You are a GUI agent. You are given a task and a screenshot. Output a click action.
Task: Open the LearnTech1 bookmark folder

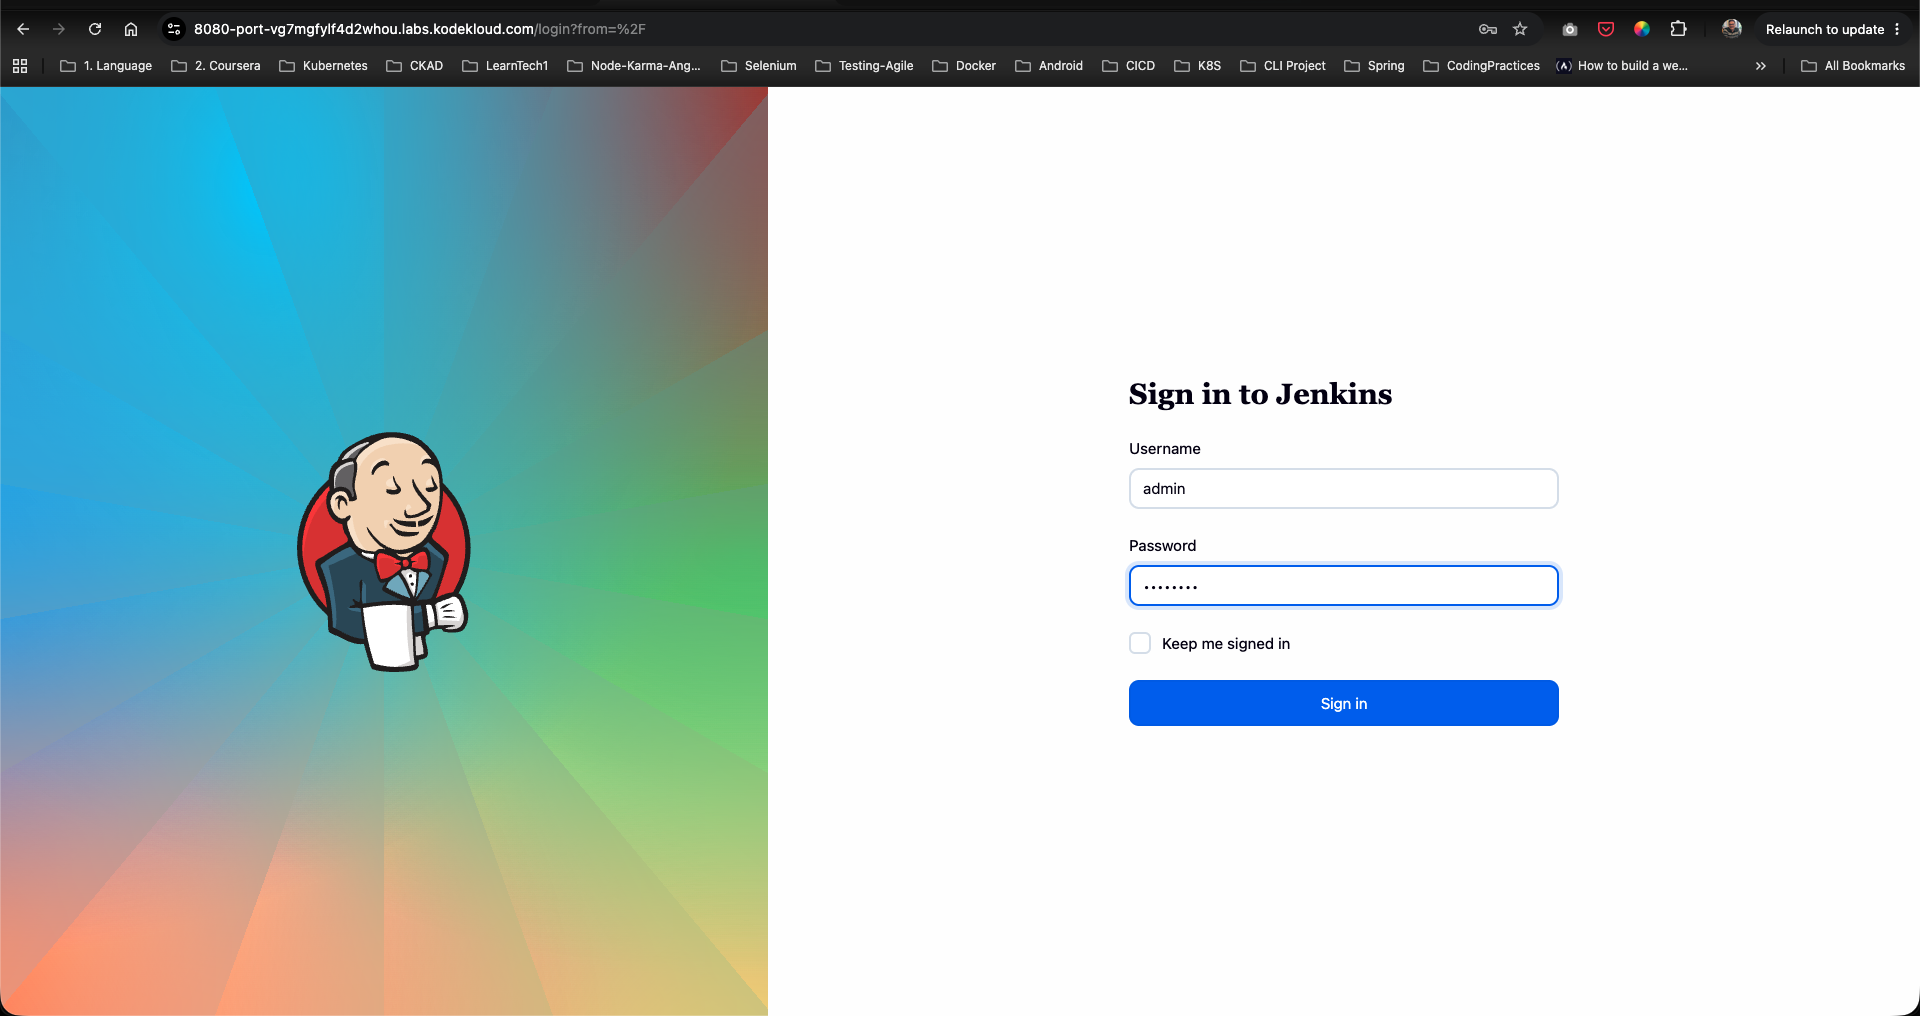(505, 66)
